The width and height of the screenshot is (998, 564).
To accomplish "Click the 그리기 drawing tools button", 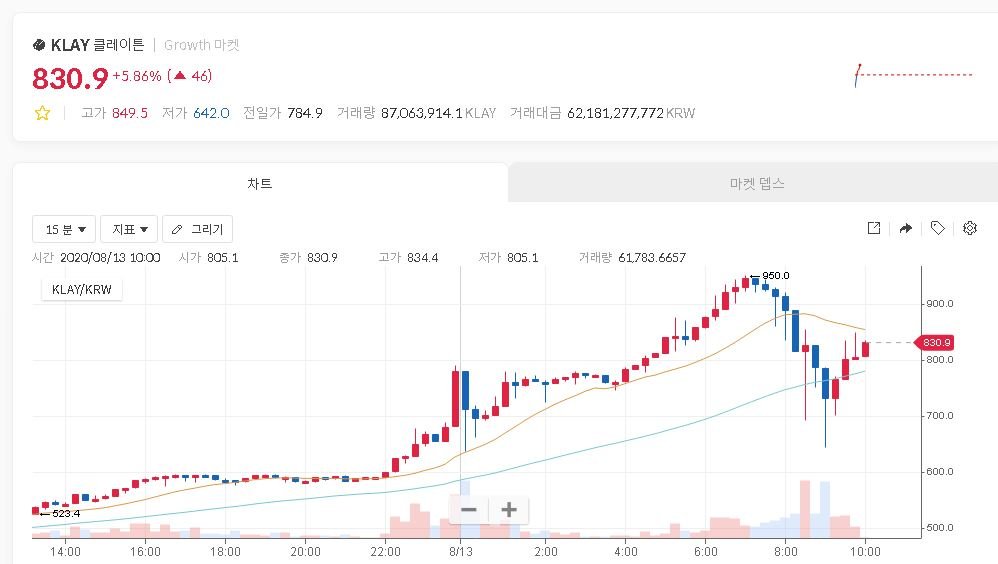I will pos(197,229).
